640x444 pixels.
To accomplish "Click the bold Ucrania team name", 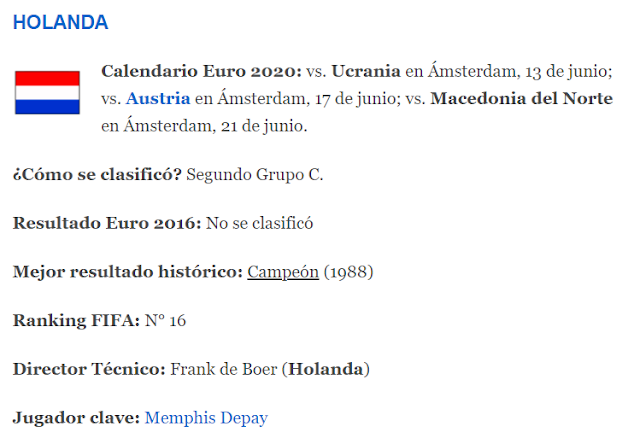I will [366, 71].
